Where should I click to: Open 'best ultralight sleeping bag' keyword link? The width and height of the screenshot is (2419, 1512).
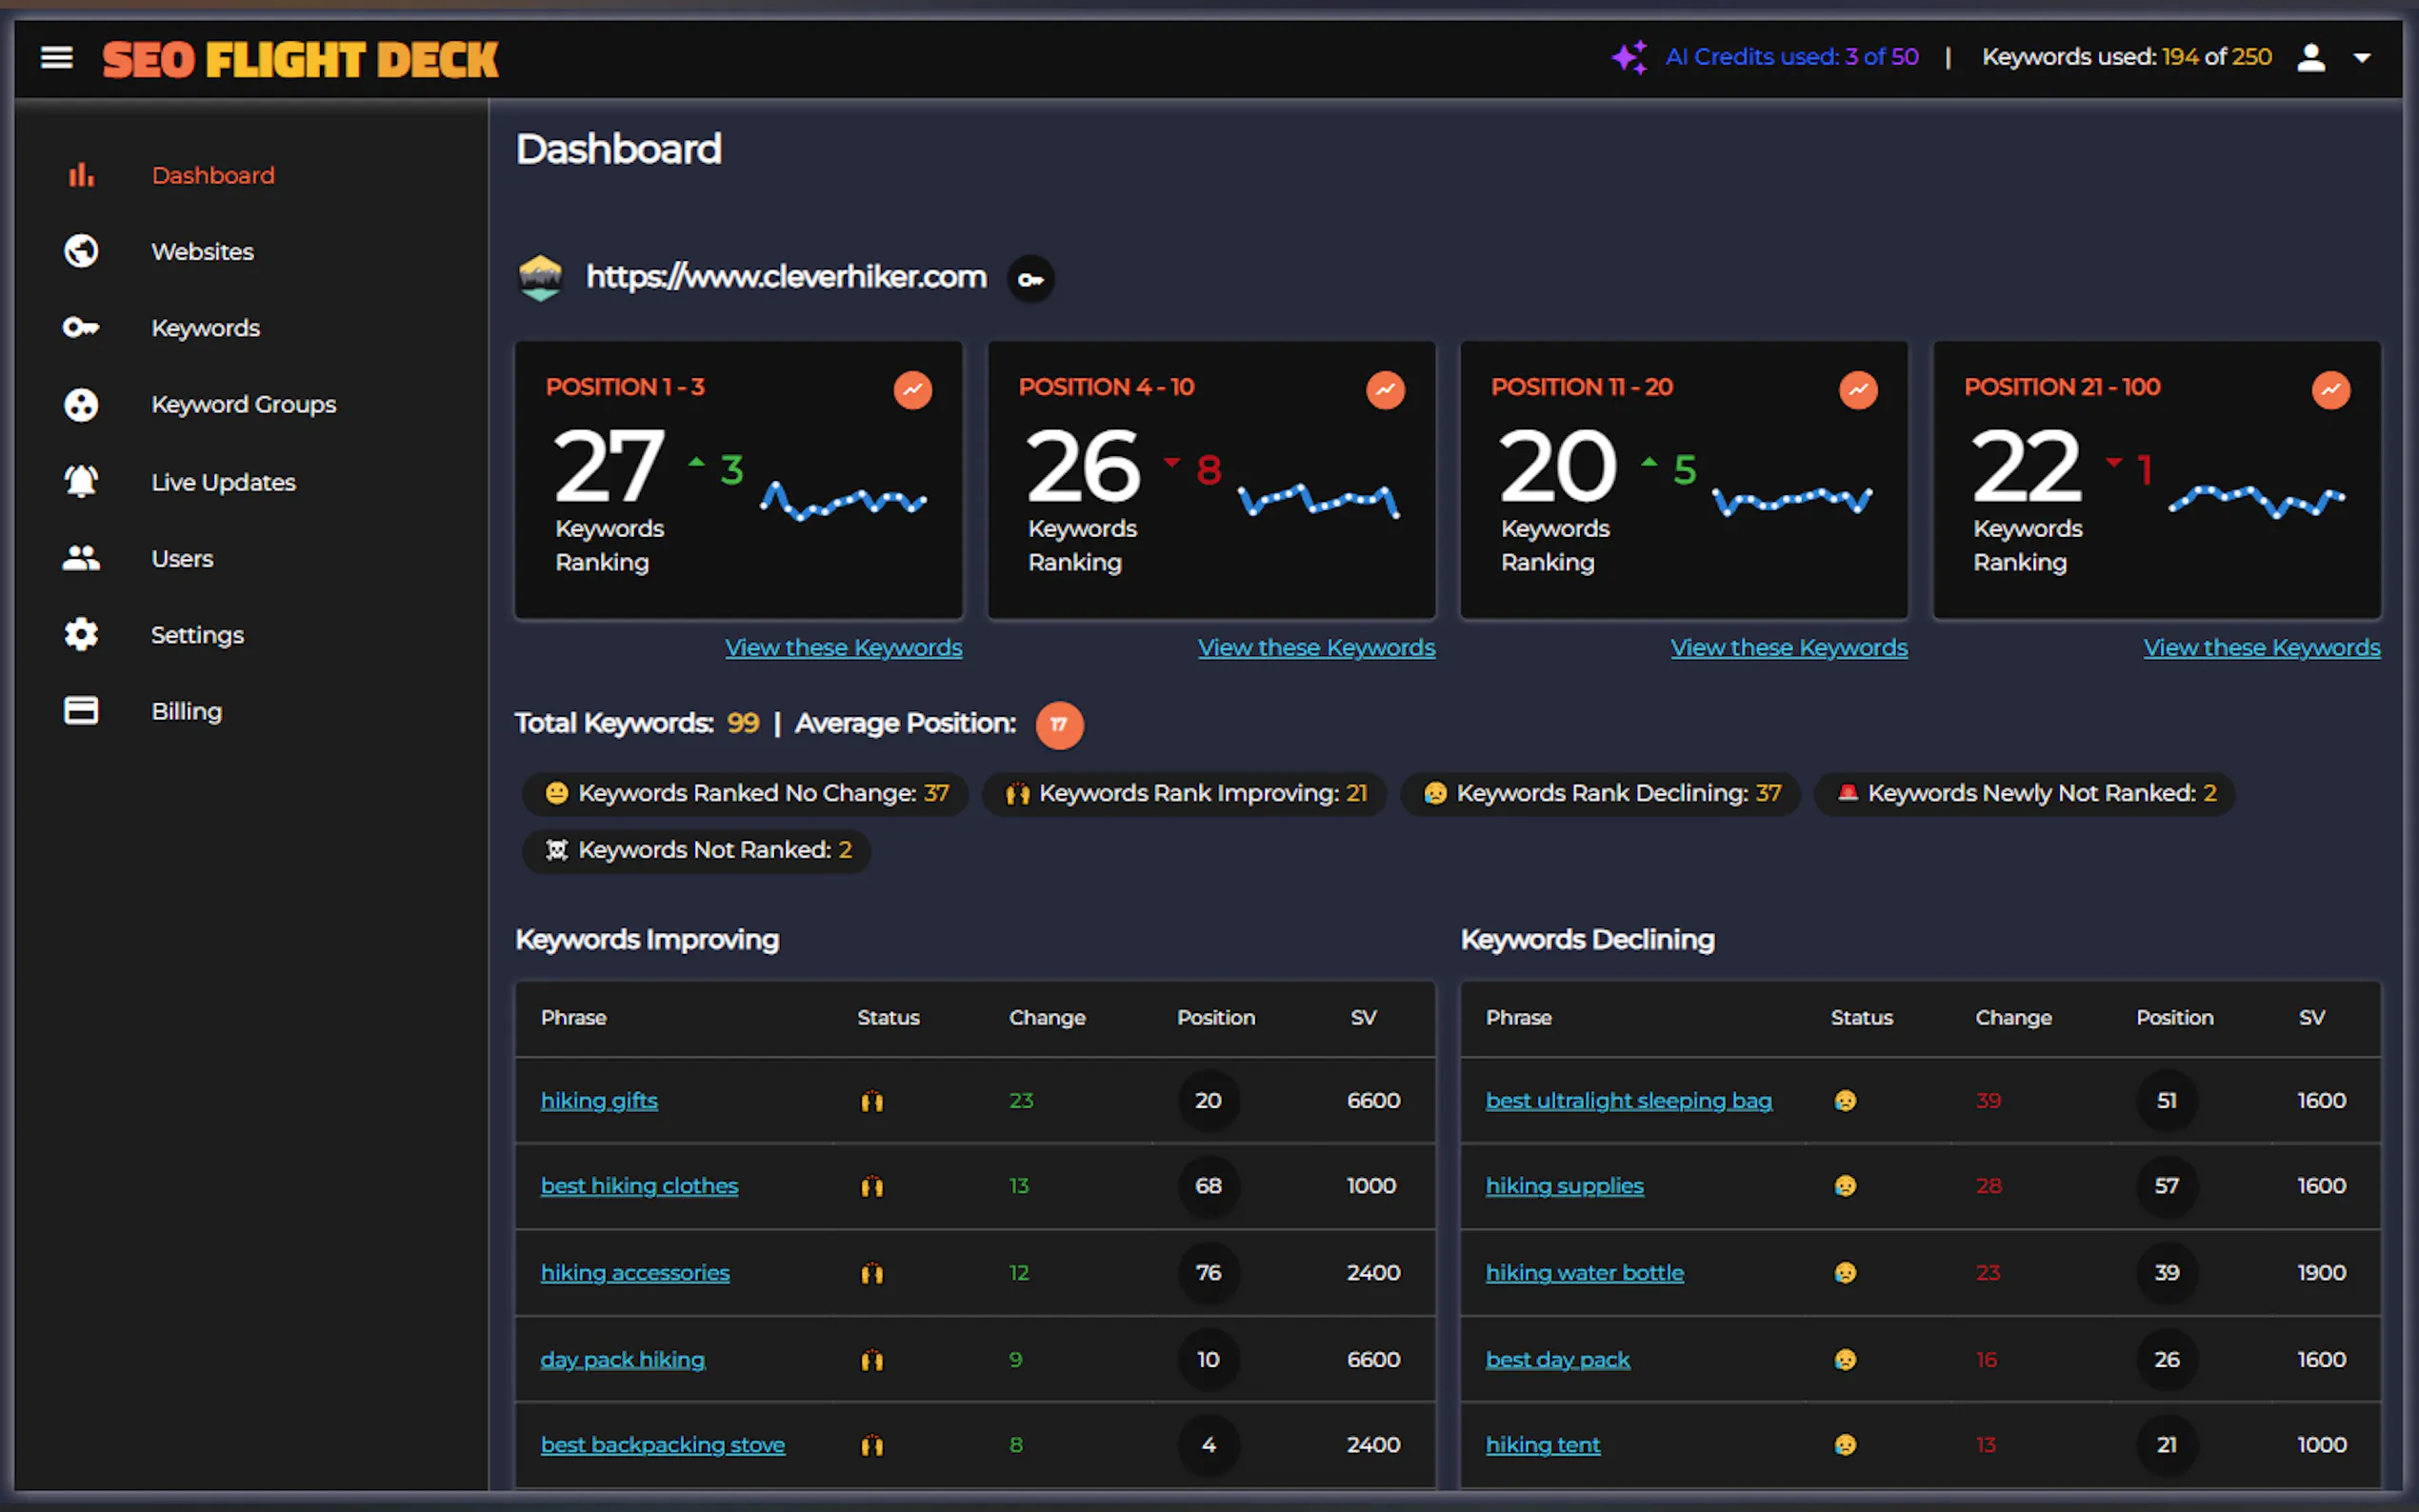[1628, 1101]
